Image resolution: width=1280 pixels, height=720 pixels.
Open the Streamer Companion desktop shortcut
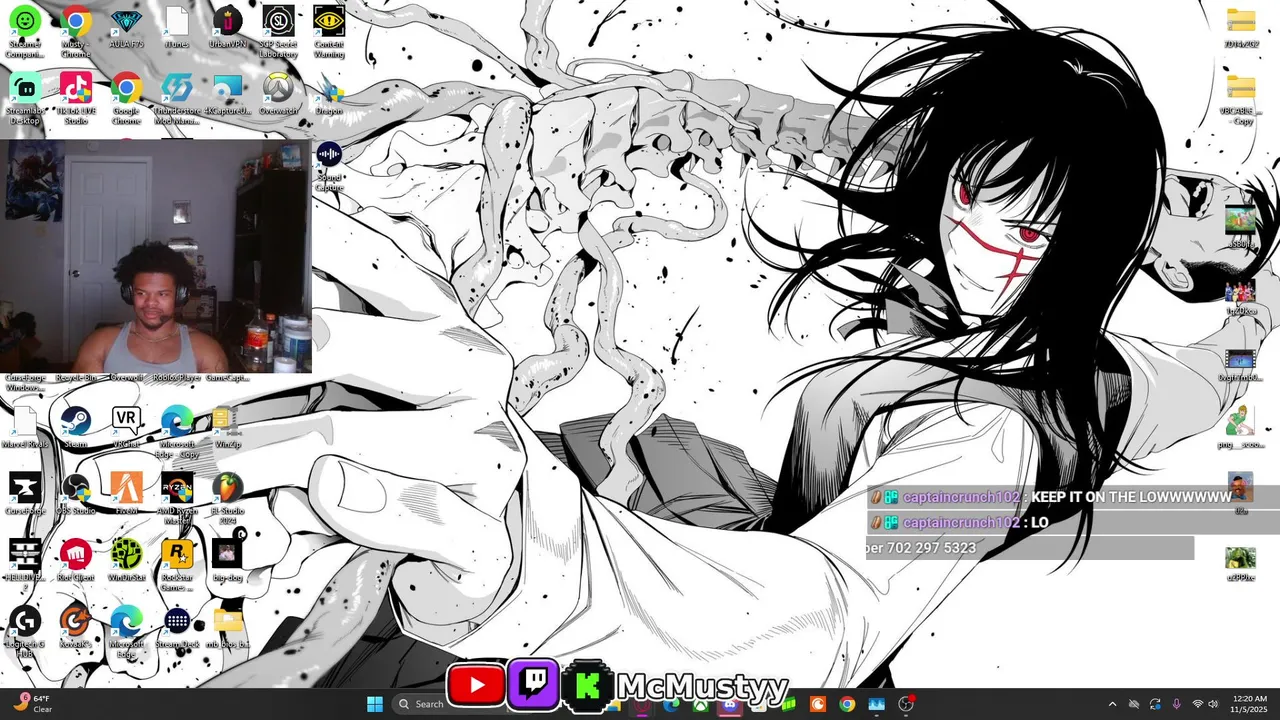[24, 32]
